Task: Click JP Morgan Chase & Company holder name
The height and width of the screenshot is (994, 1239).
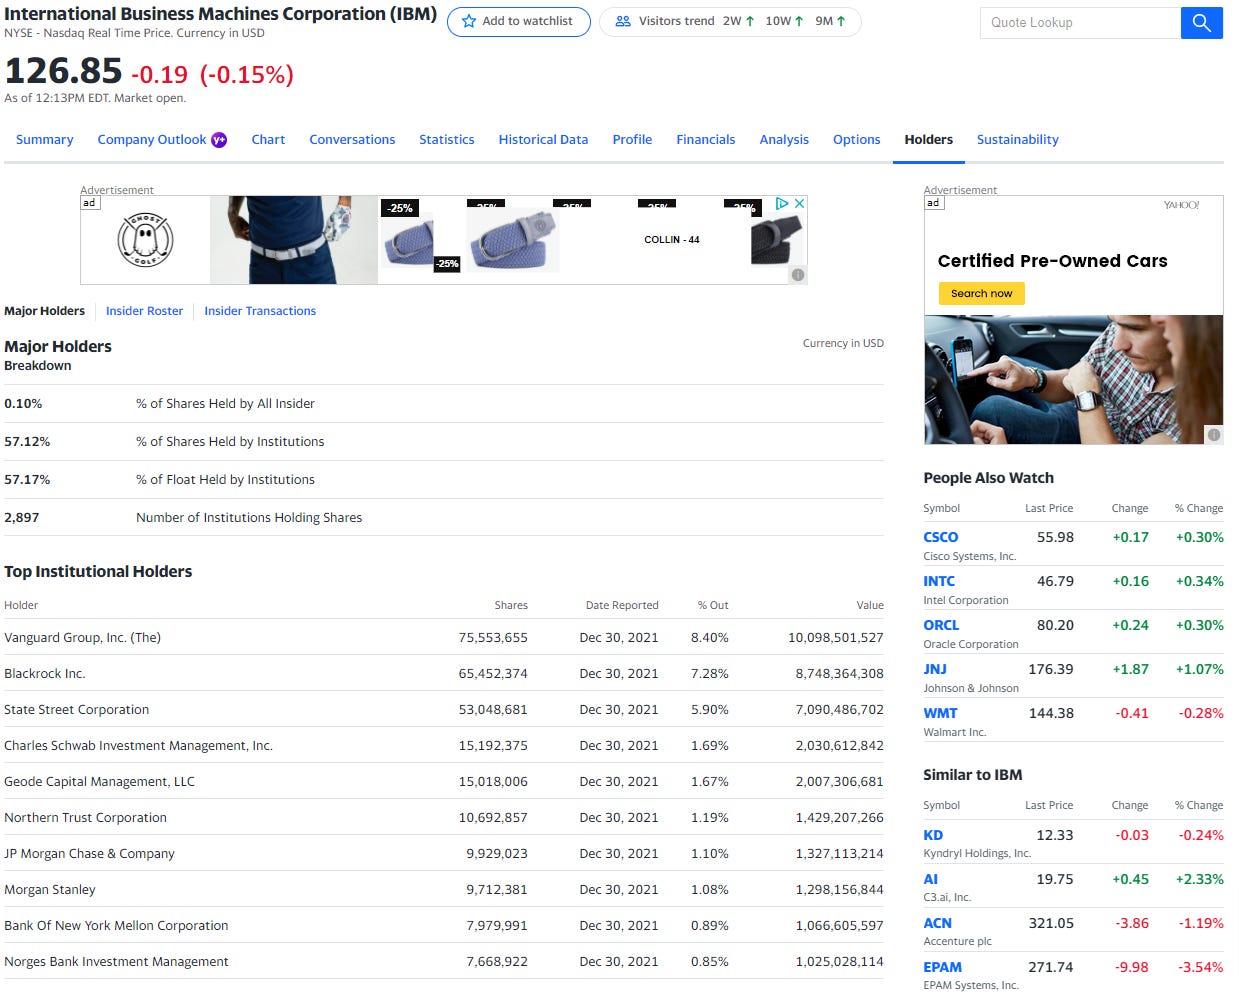Action: [x=89, y=853]
